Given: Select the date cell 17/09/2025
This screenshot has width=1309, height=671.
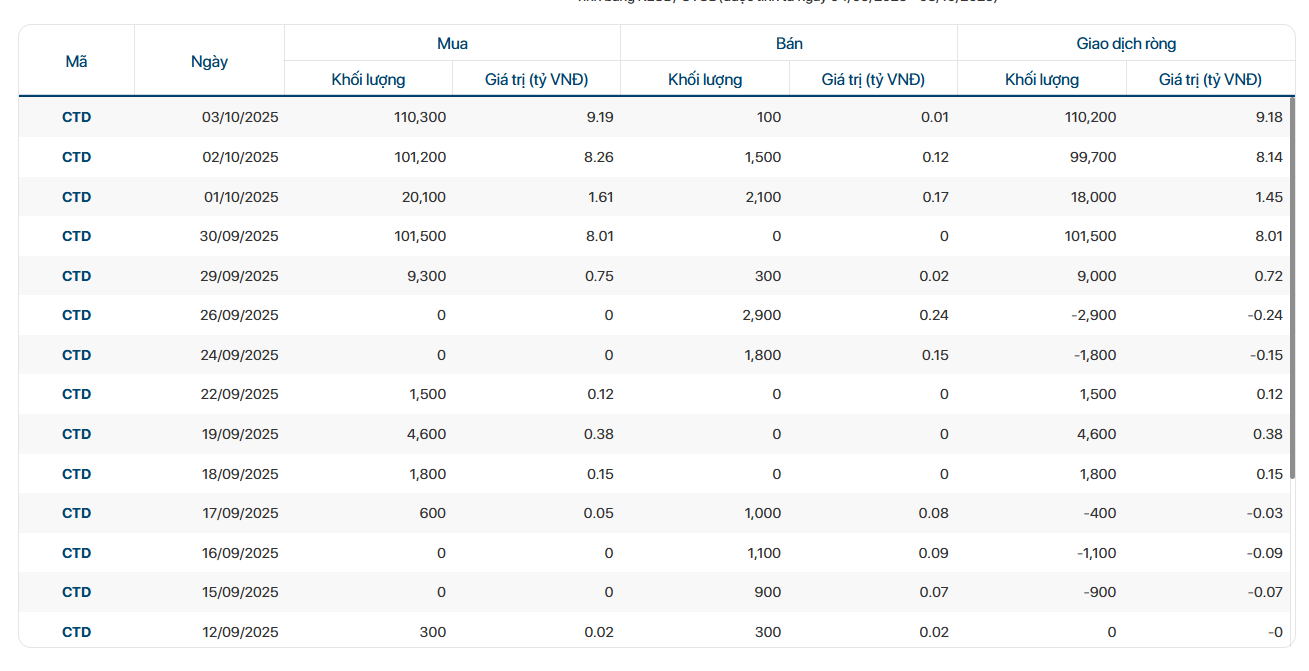Looking at the screenshot, I should (x=240, y=513).
